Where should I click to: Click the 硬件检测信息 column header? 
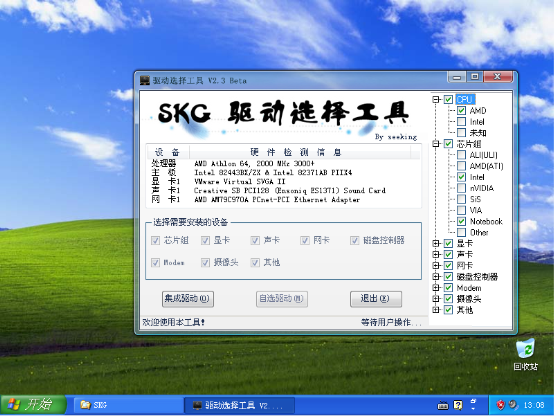300,152
